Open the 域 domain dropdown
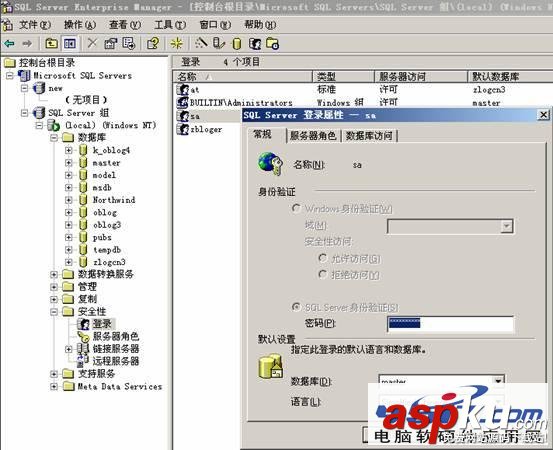This screenshot has height=450, width=553. click(x=507, y=226)
